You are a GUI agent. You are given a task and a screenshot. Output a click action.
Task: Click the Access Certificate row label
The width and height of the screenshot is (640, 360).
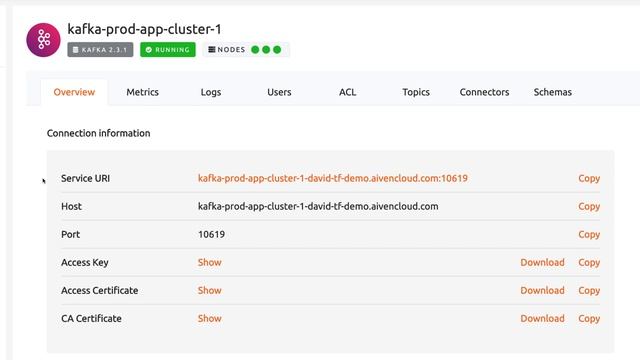tap(100, 291)
